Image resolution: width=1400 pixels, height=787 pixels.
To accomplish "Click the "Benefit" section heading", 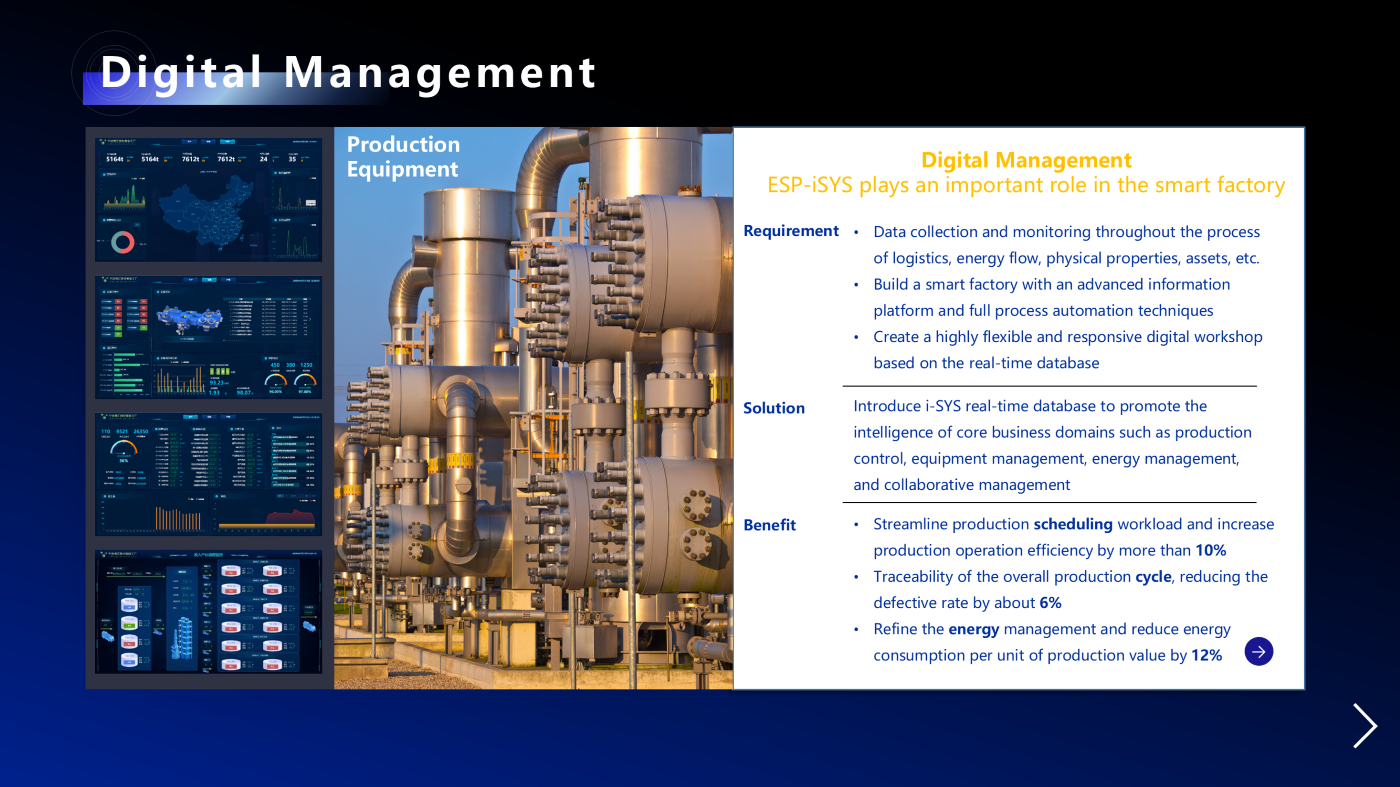I will coord(770,525).
